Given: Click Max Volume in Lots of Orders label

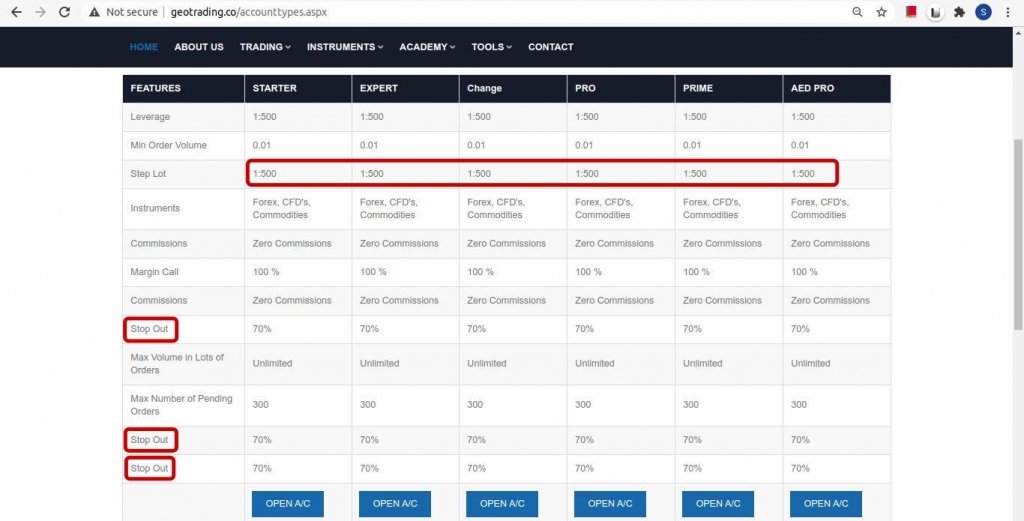Looking at the screenshot, I should [x=177, y=364].
